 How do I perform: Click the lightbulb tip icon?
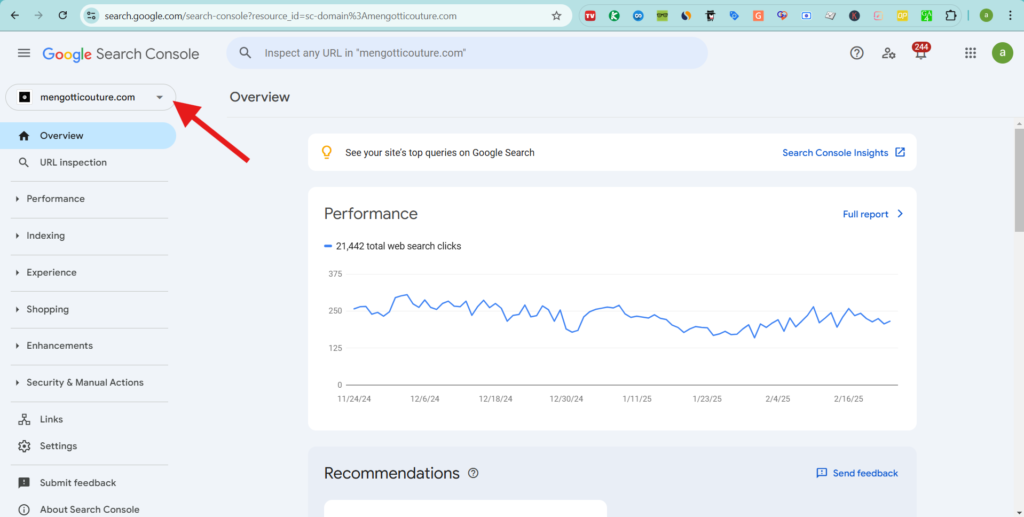pyautogui.click(x=327, y=152)
